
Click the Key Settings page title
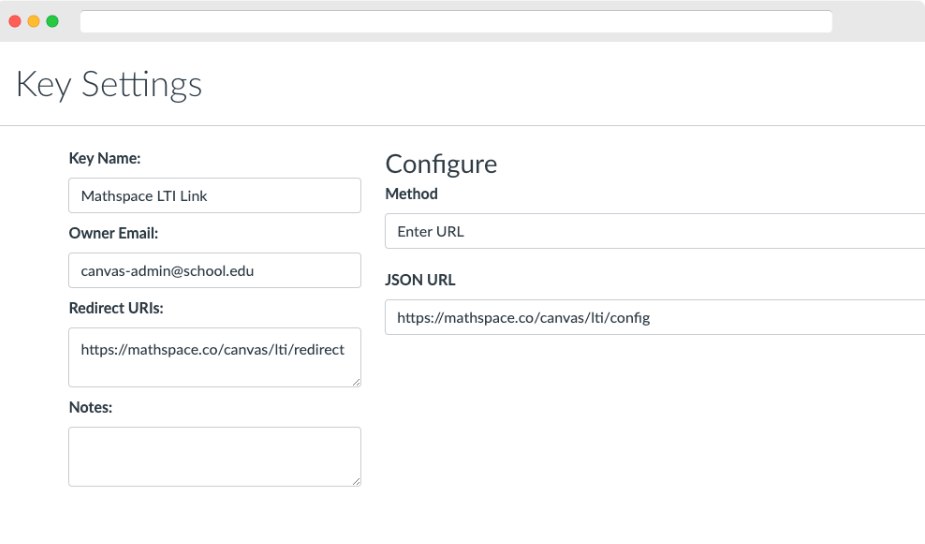click(109, 84)
